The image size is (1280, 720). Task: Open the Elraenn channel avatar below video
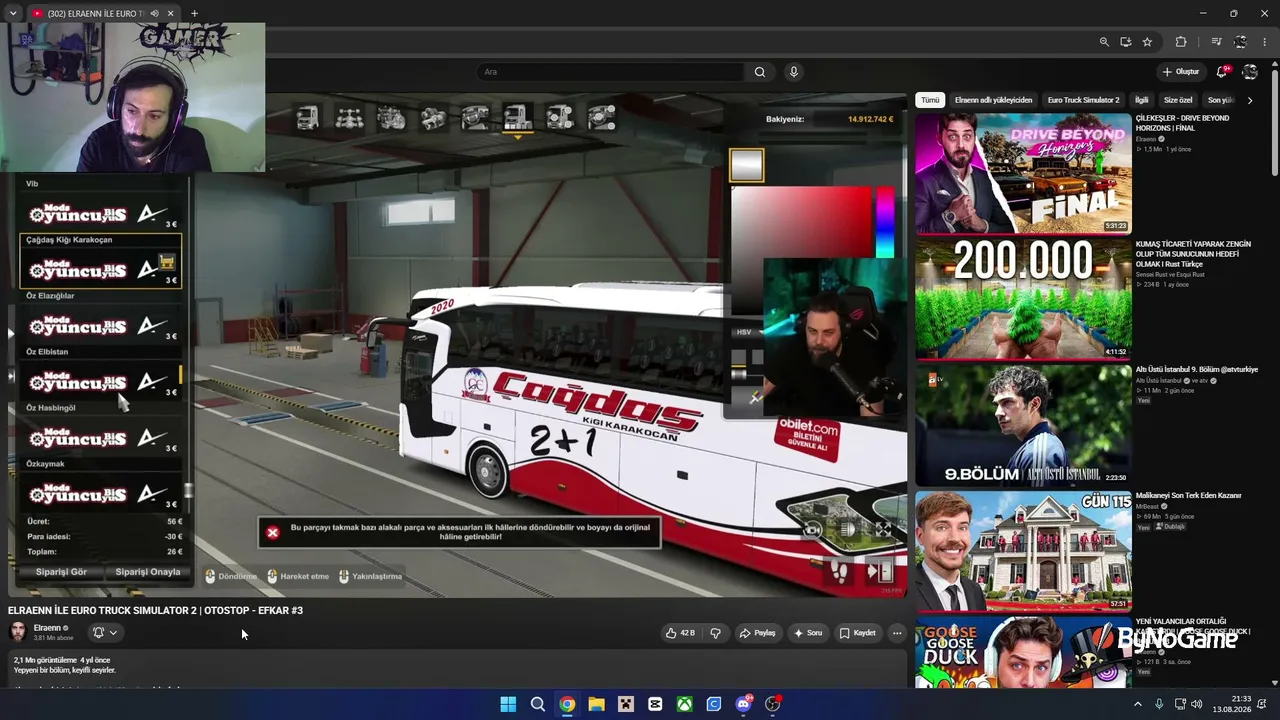click(x=18, y=632)
